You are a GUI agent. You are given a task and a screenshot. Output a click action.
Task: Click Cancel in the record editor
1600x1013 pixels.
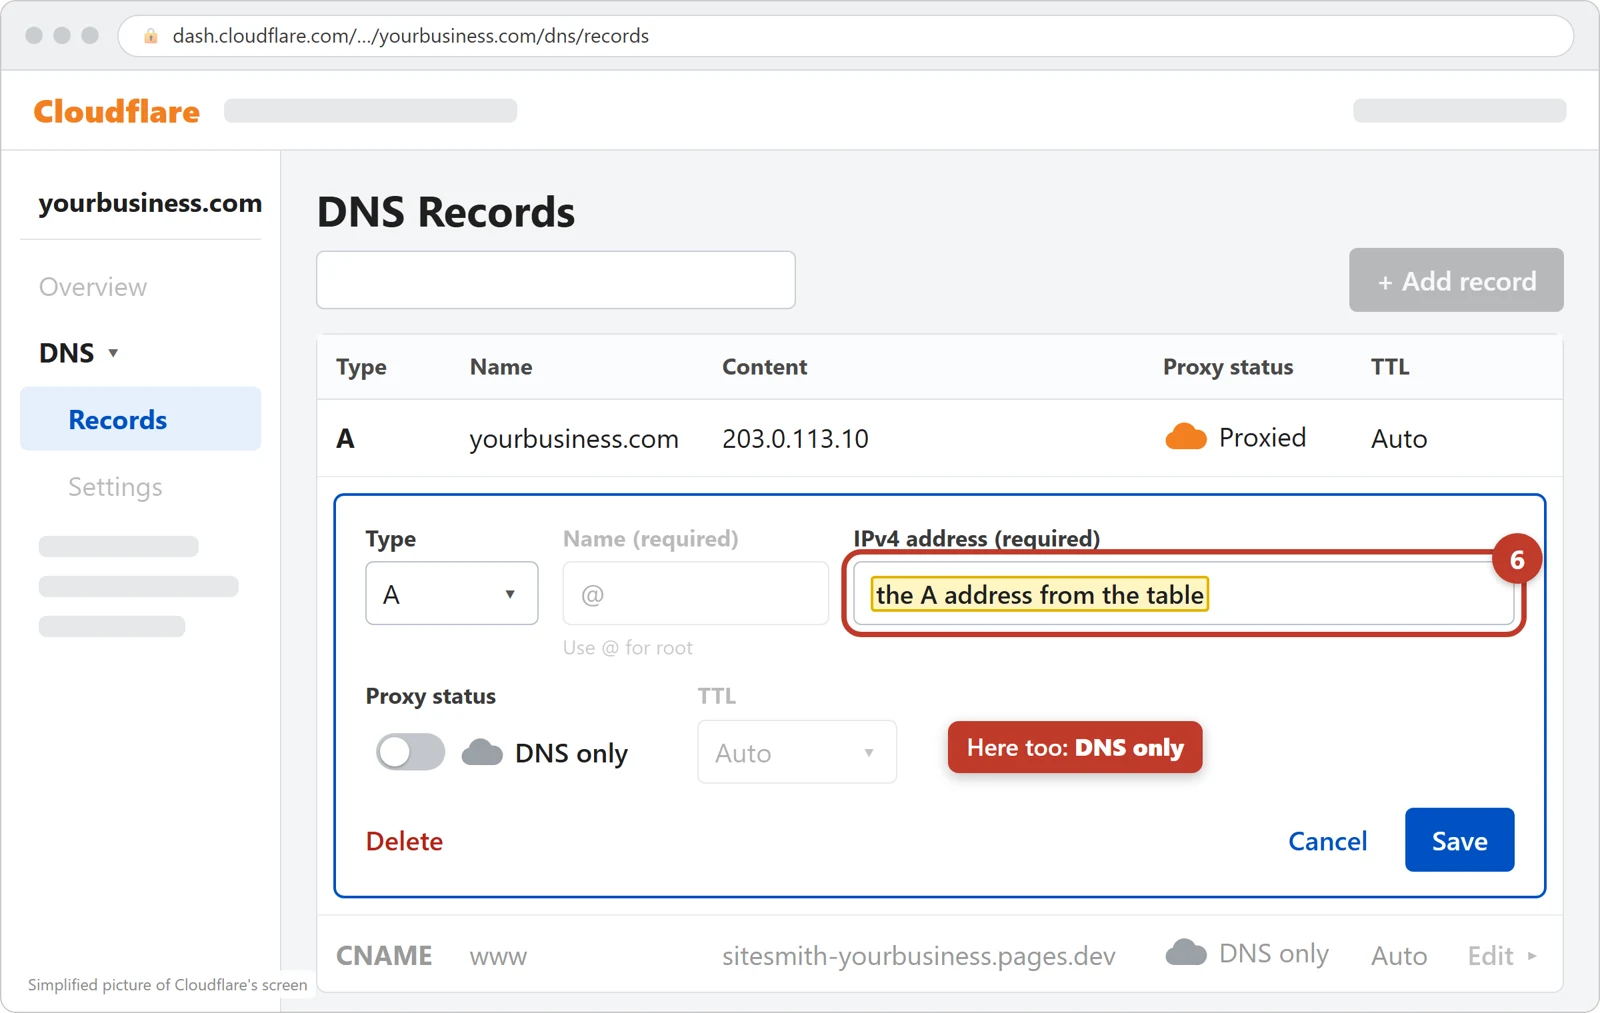(1327, 841)
